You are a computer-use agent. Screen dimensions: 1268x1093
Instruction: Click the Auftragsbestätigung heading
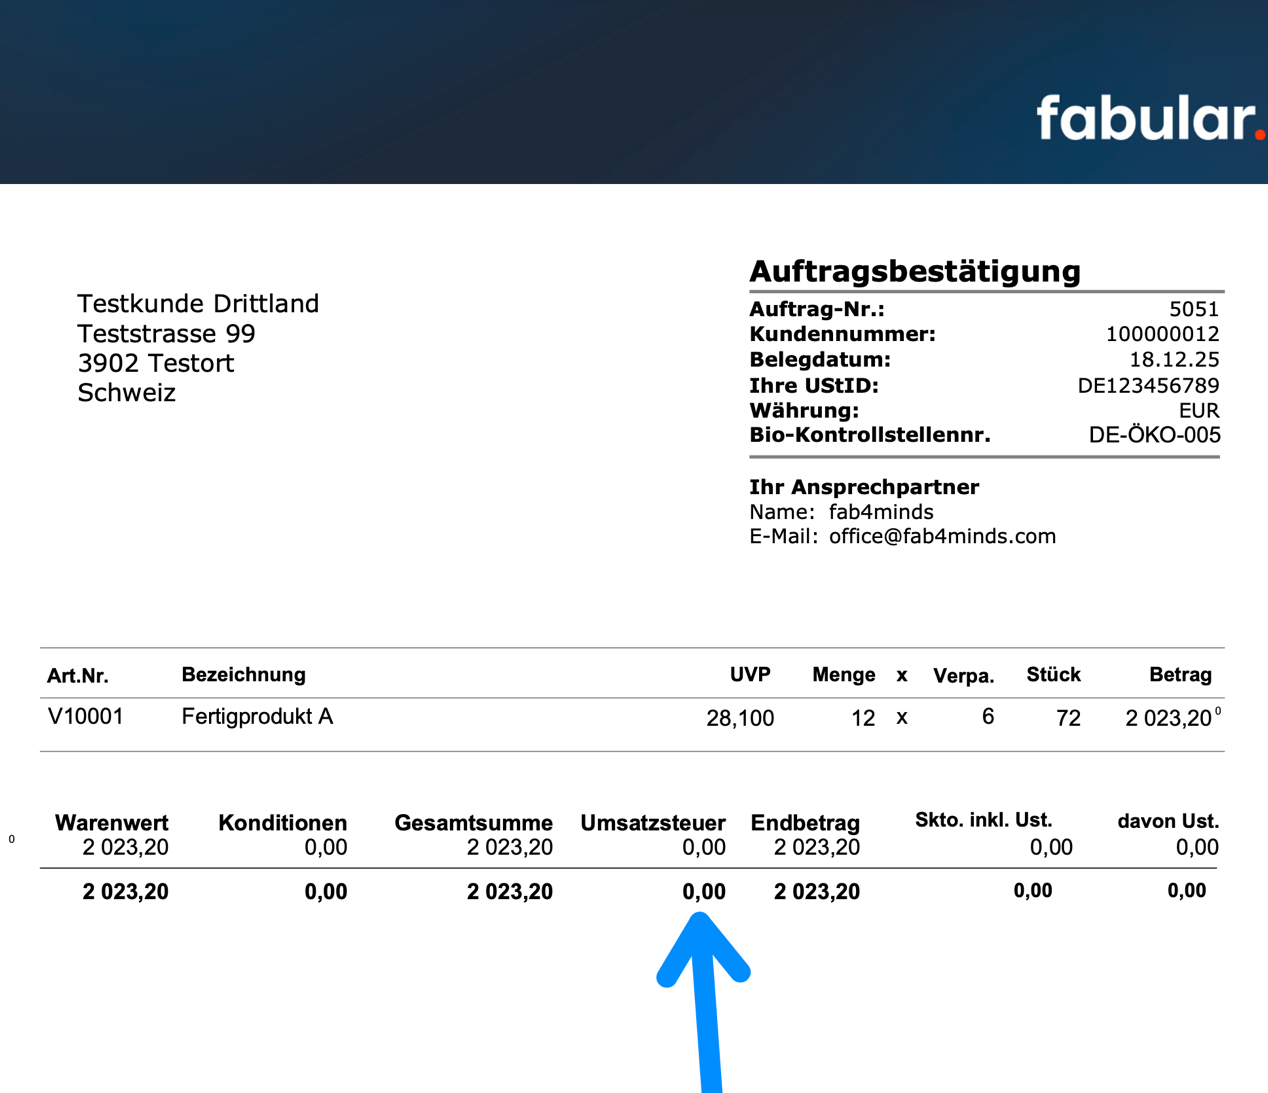(x=915, y=270)
